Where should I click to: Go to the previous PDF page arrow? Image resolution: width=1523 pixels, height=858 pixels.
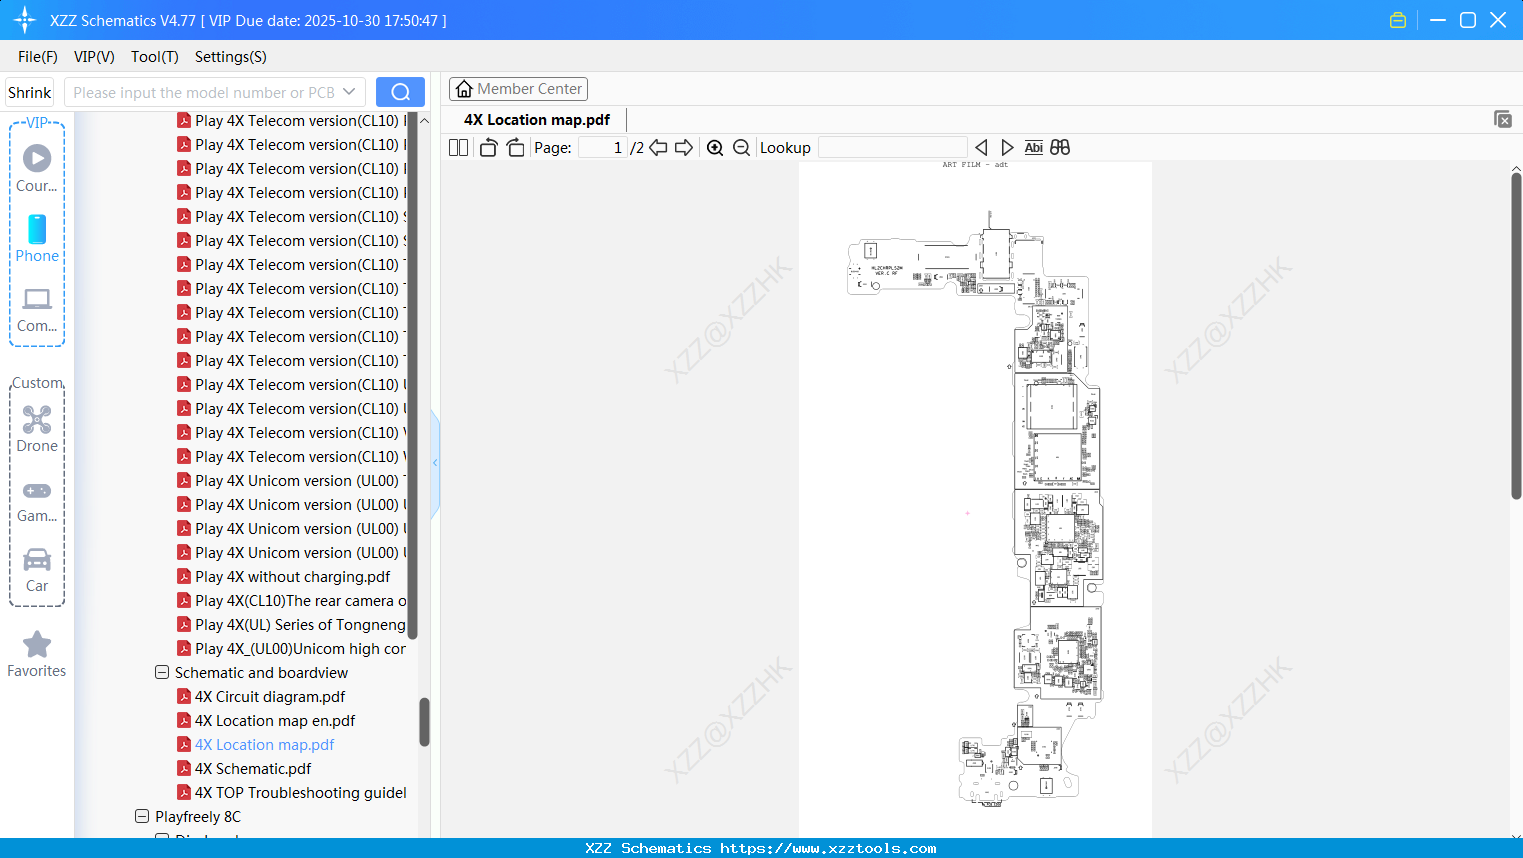658,148
